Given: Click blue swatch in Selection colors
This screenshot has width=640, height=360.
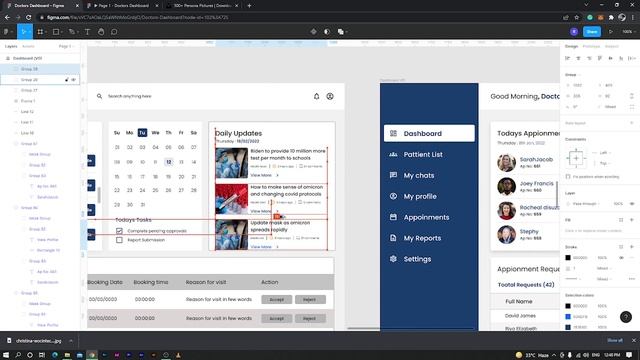Looking at the screenshot, I should [568, 316].
